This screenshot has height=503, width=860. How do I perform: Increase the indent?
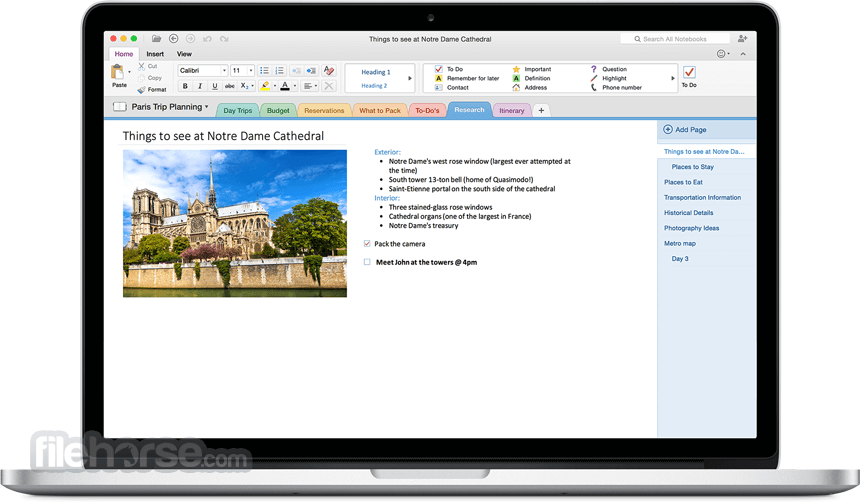(x=311, y=71)
